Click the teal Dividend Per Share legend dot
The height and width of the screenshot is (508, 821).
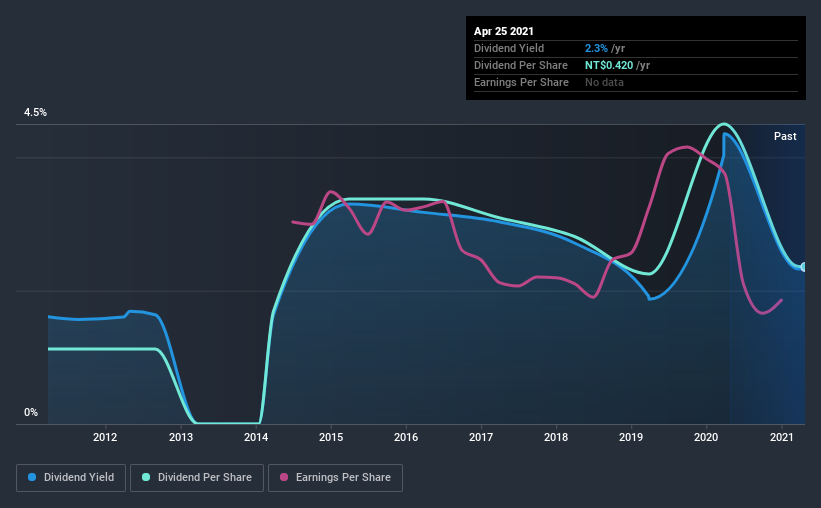click(x=146, y=477)
